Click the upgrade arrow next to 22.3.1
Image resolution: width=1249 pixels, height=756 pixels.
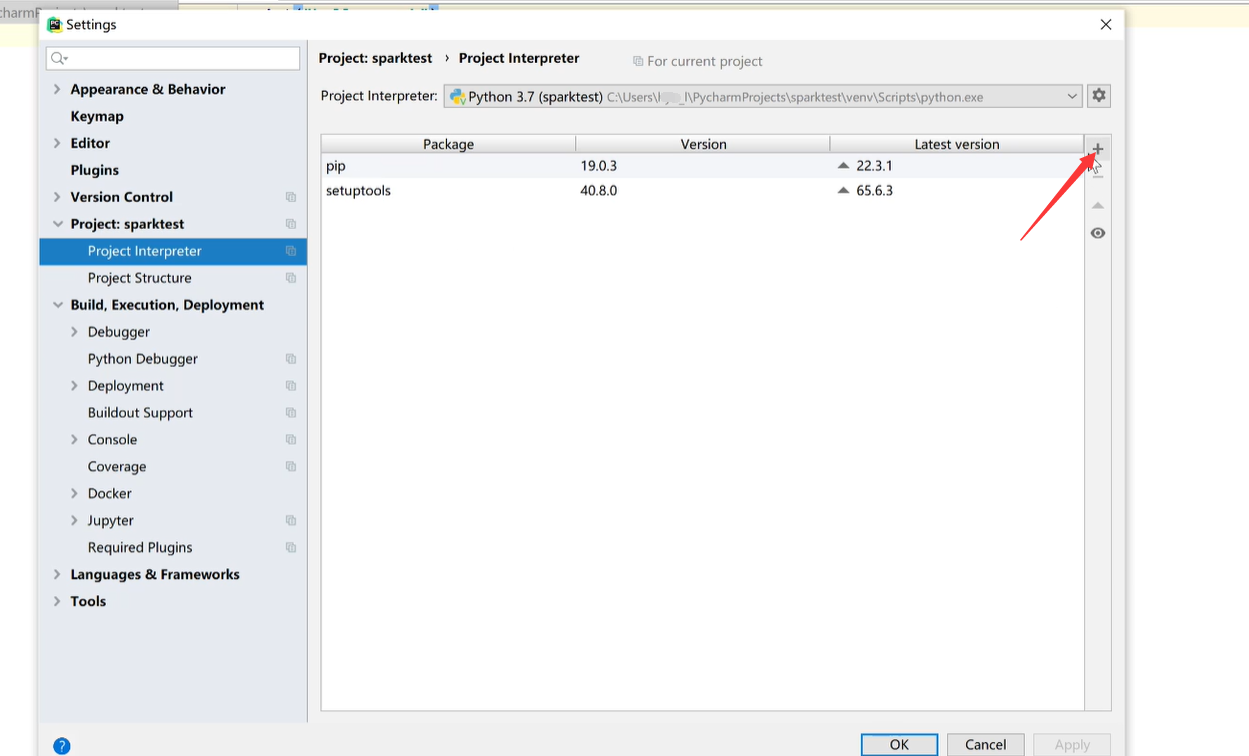click(x=844, y=166)
